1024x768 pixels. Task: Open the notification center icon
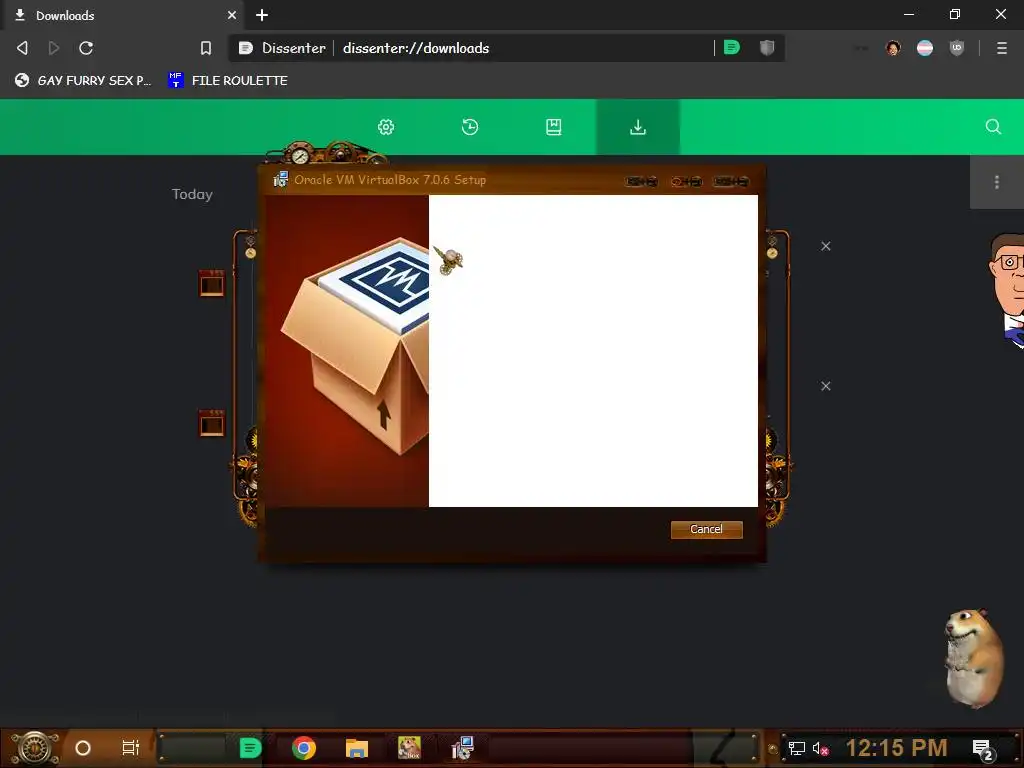coord(982,749)
